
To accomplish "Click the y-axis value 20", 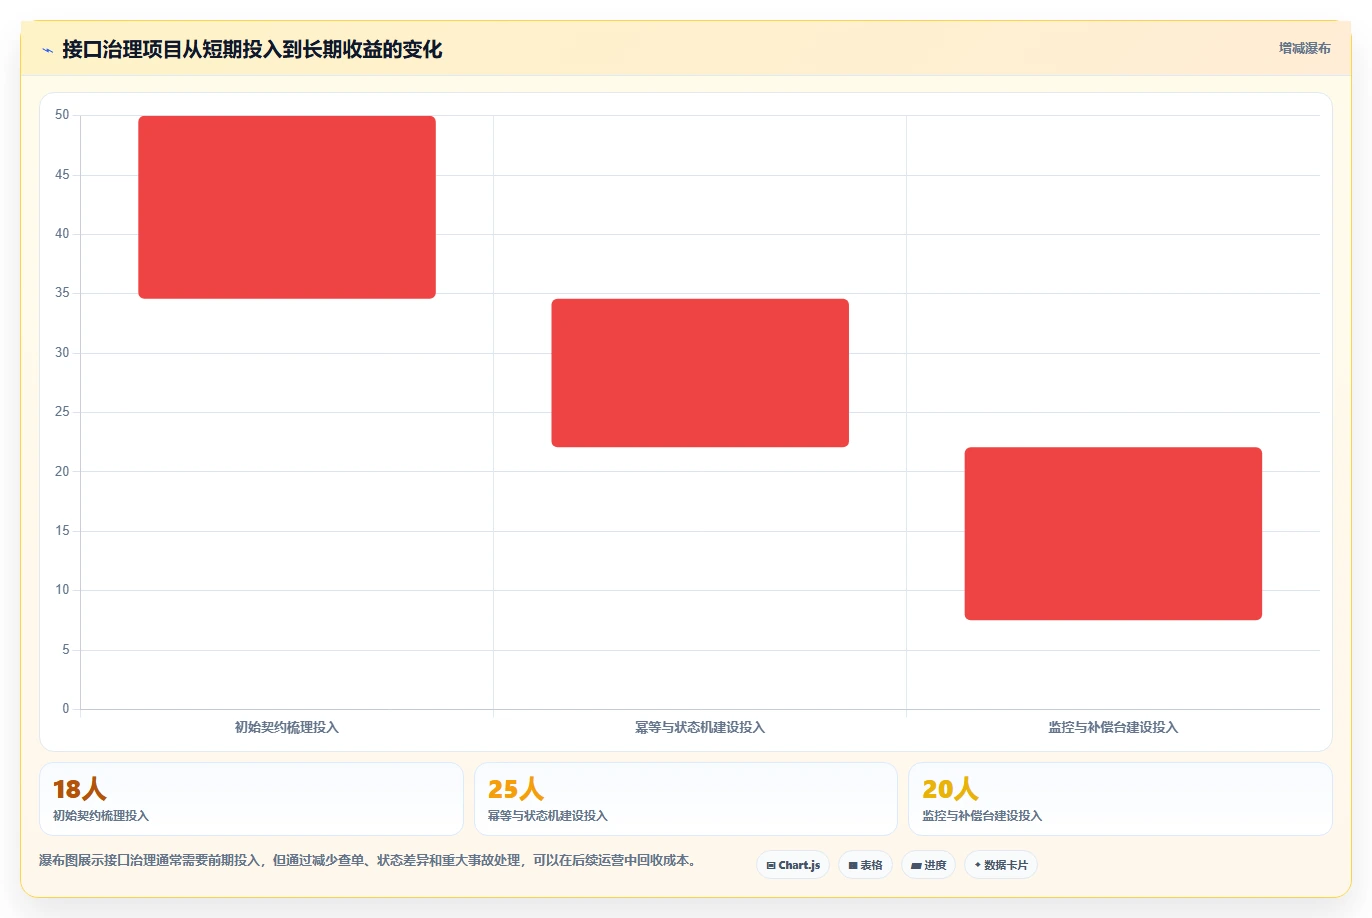I will [62, 472].
